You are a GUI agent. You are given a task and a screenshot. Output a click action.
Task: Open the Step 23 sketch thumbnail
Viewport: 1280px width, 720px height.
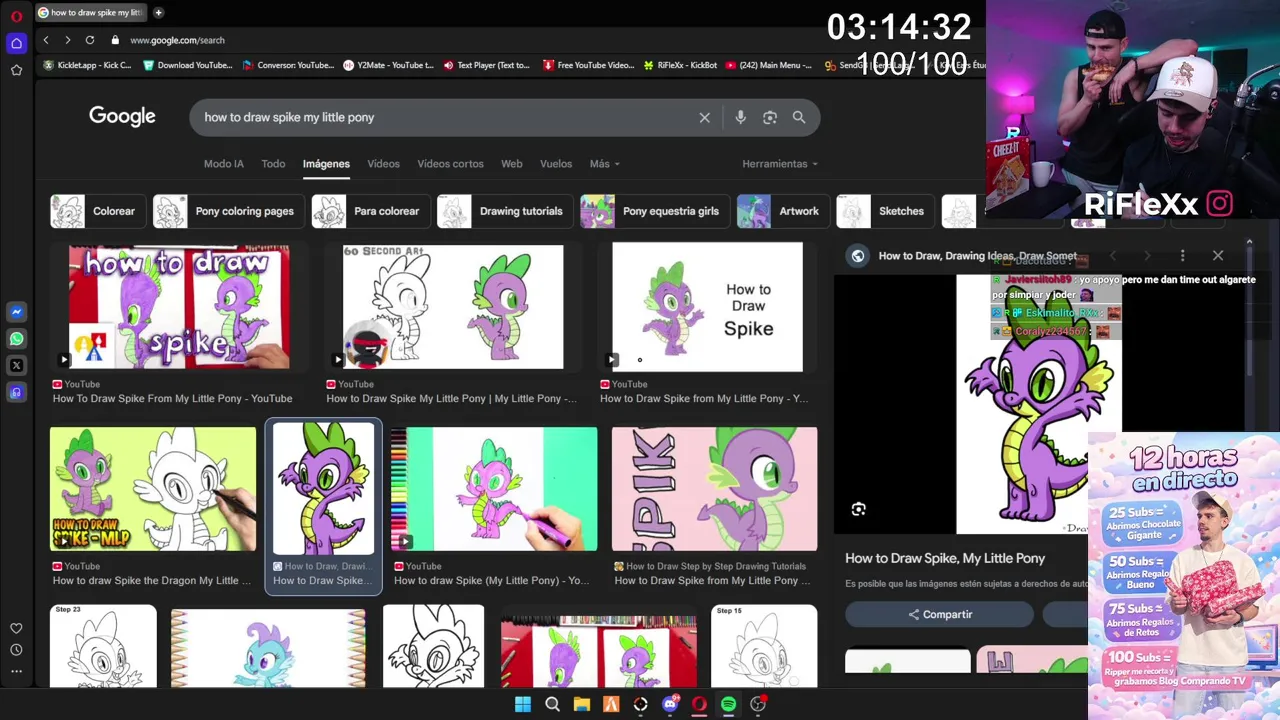tap(103, 646)
